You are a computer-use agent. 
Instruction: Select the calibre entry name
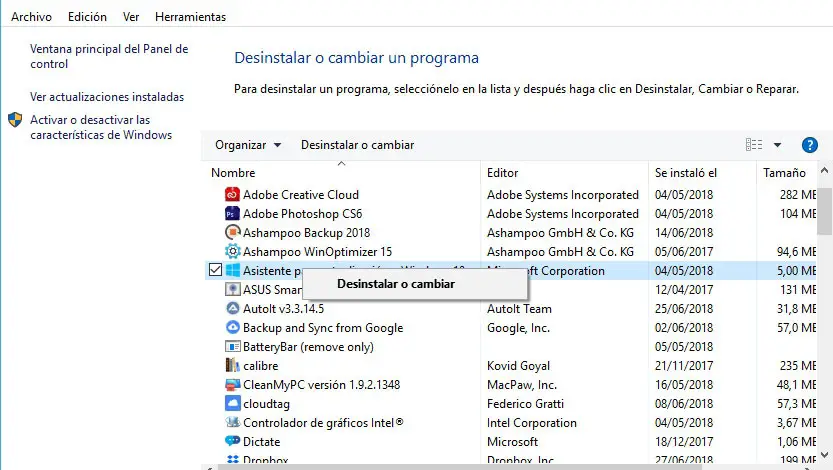[260, 366]
